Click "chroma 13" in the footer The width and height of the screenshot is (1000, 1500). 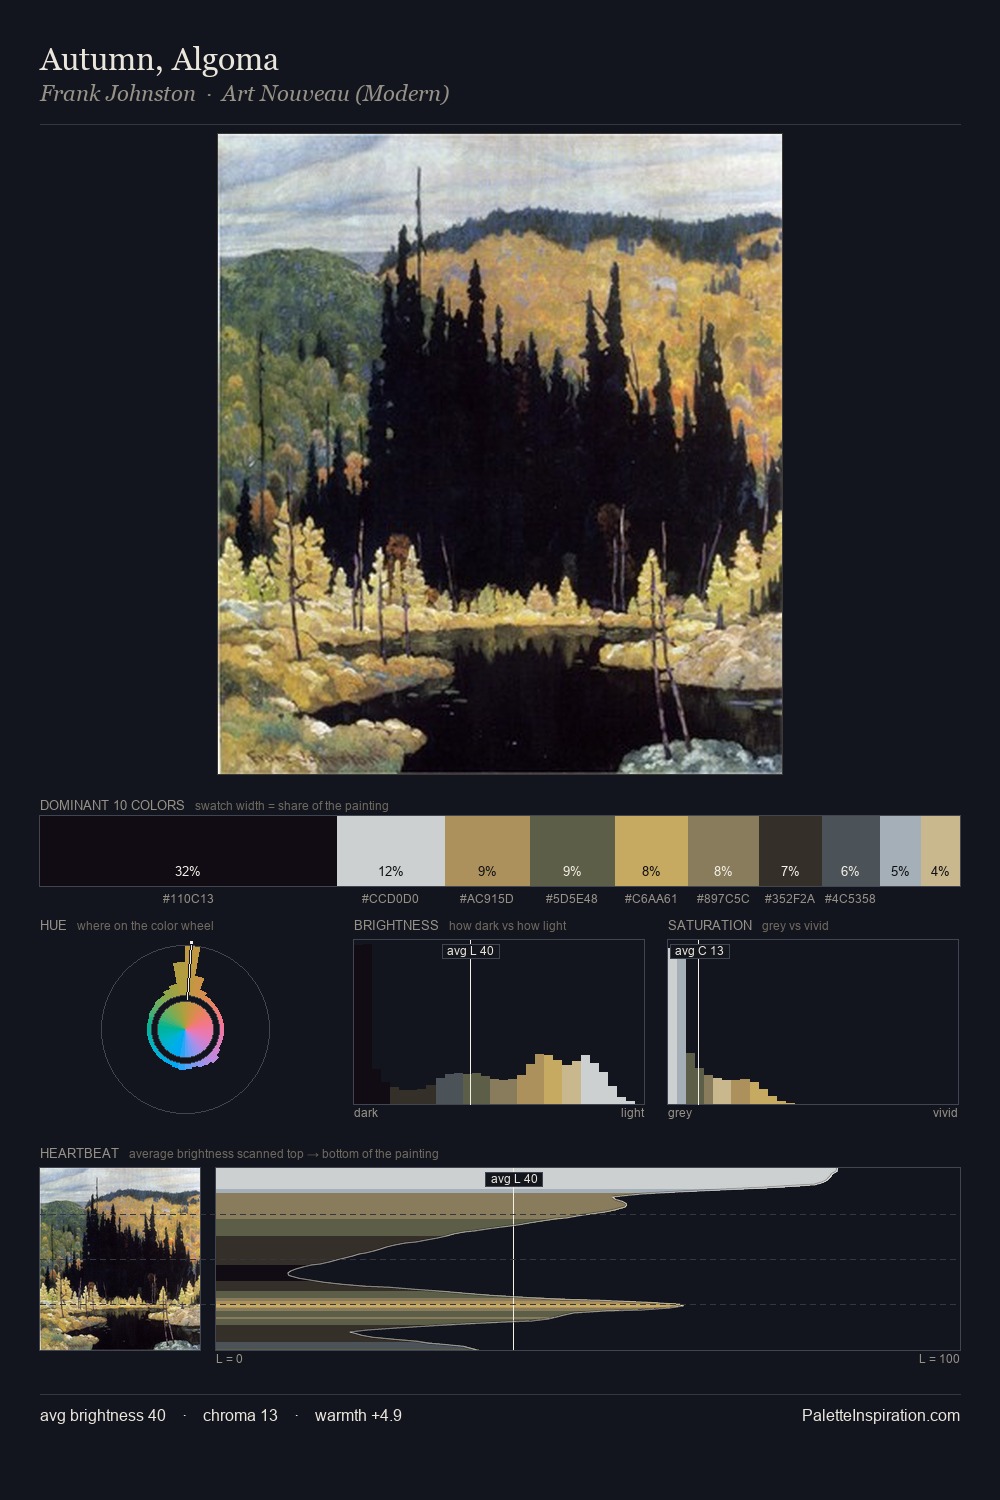click(x=240, y=1416)
